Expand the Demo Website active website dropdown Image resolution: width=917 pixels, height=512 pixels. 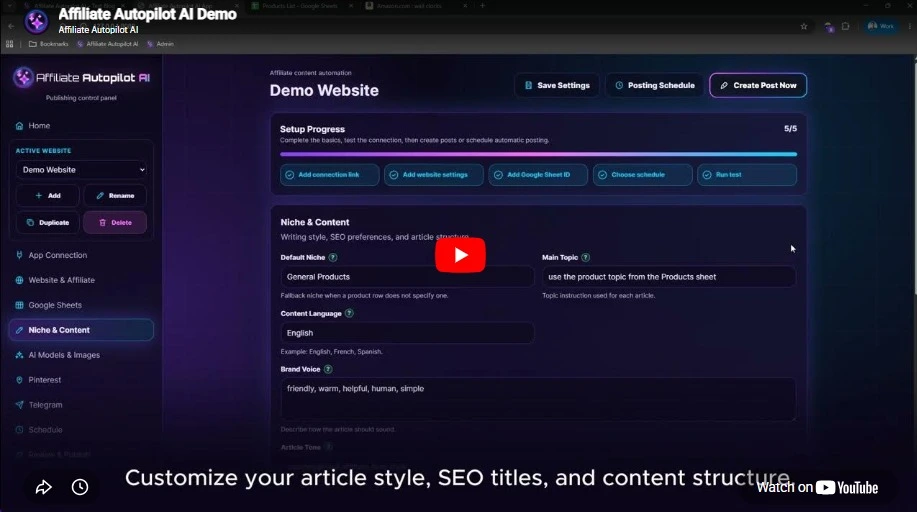click(x=82, y=170)
